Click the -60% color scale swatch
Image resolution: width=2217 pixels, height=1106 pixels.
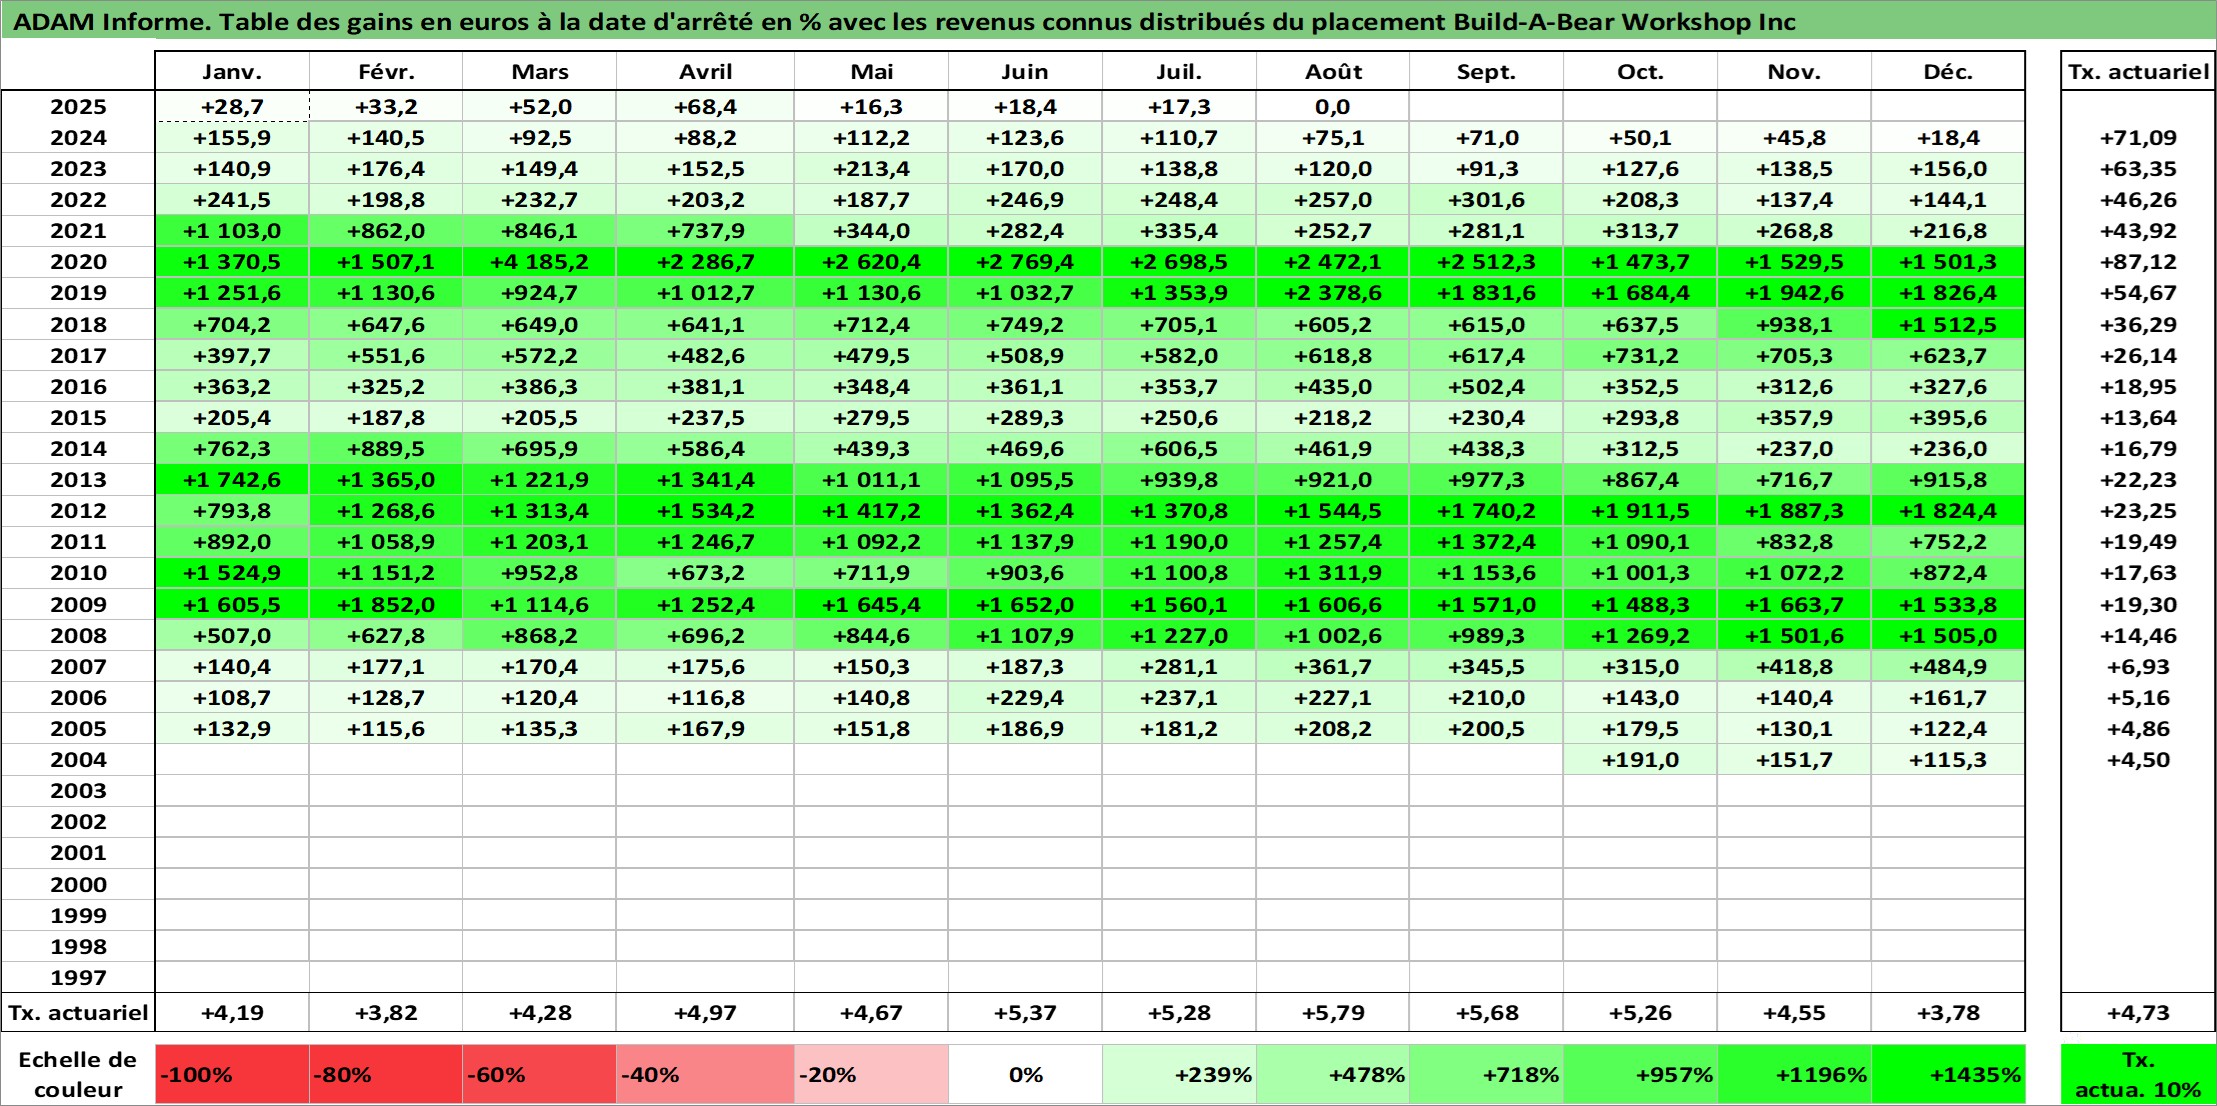click(539, 1075)
